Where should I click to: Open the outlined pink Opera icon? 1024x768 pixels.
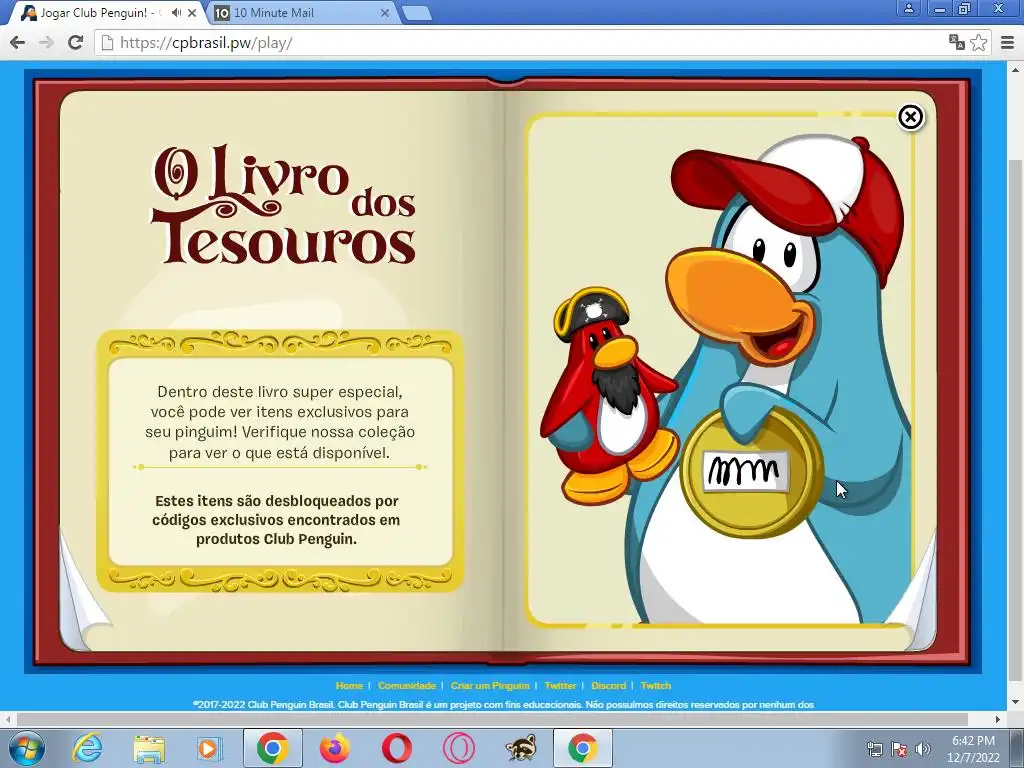458,748
